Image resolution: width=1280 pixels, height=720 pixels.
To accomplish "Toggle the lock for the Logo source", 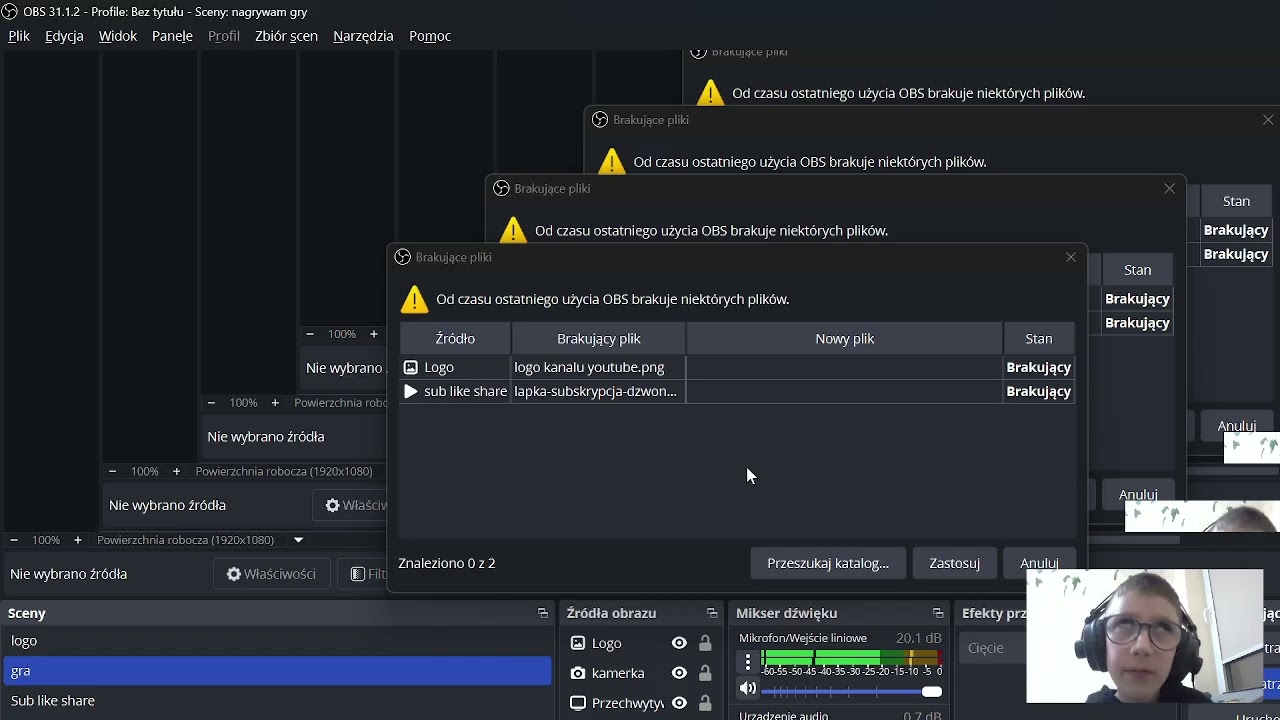I will (x=705, y=643).
